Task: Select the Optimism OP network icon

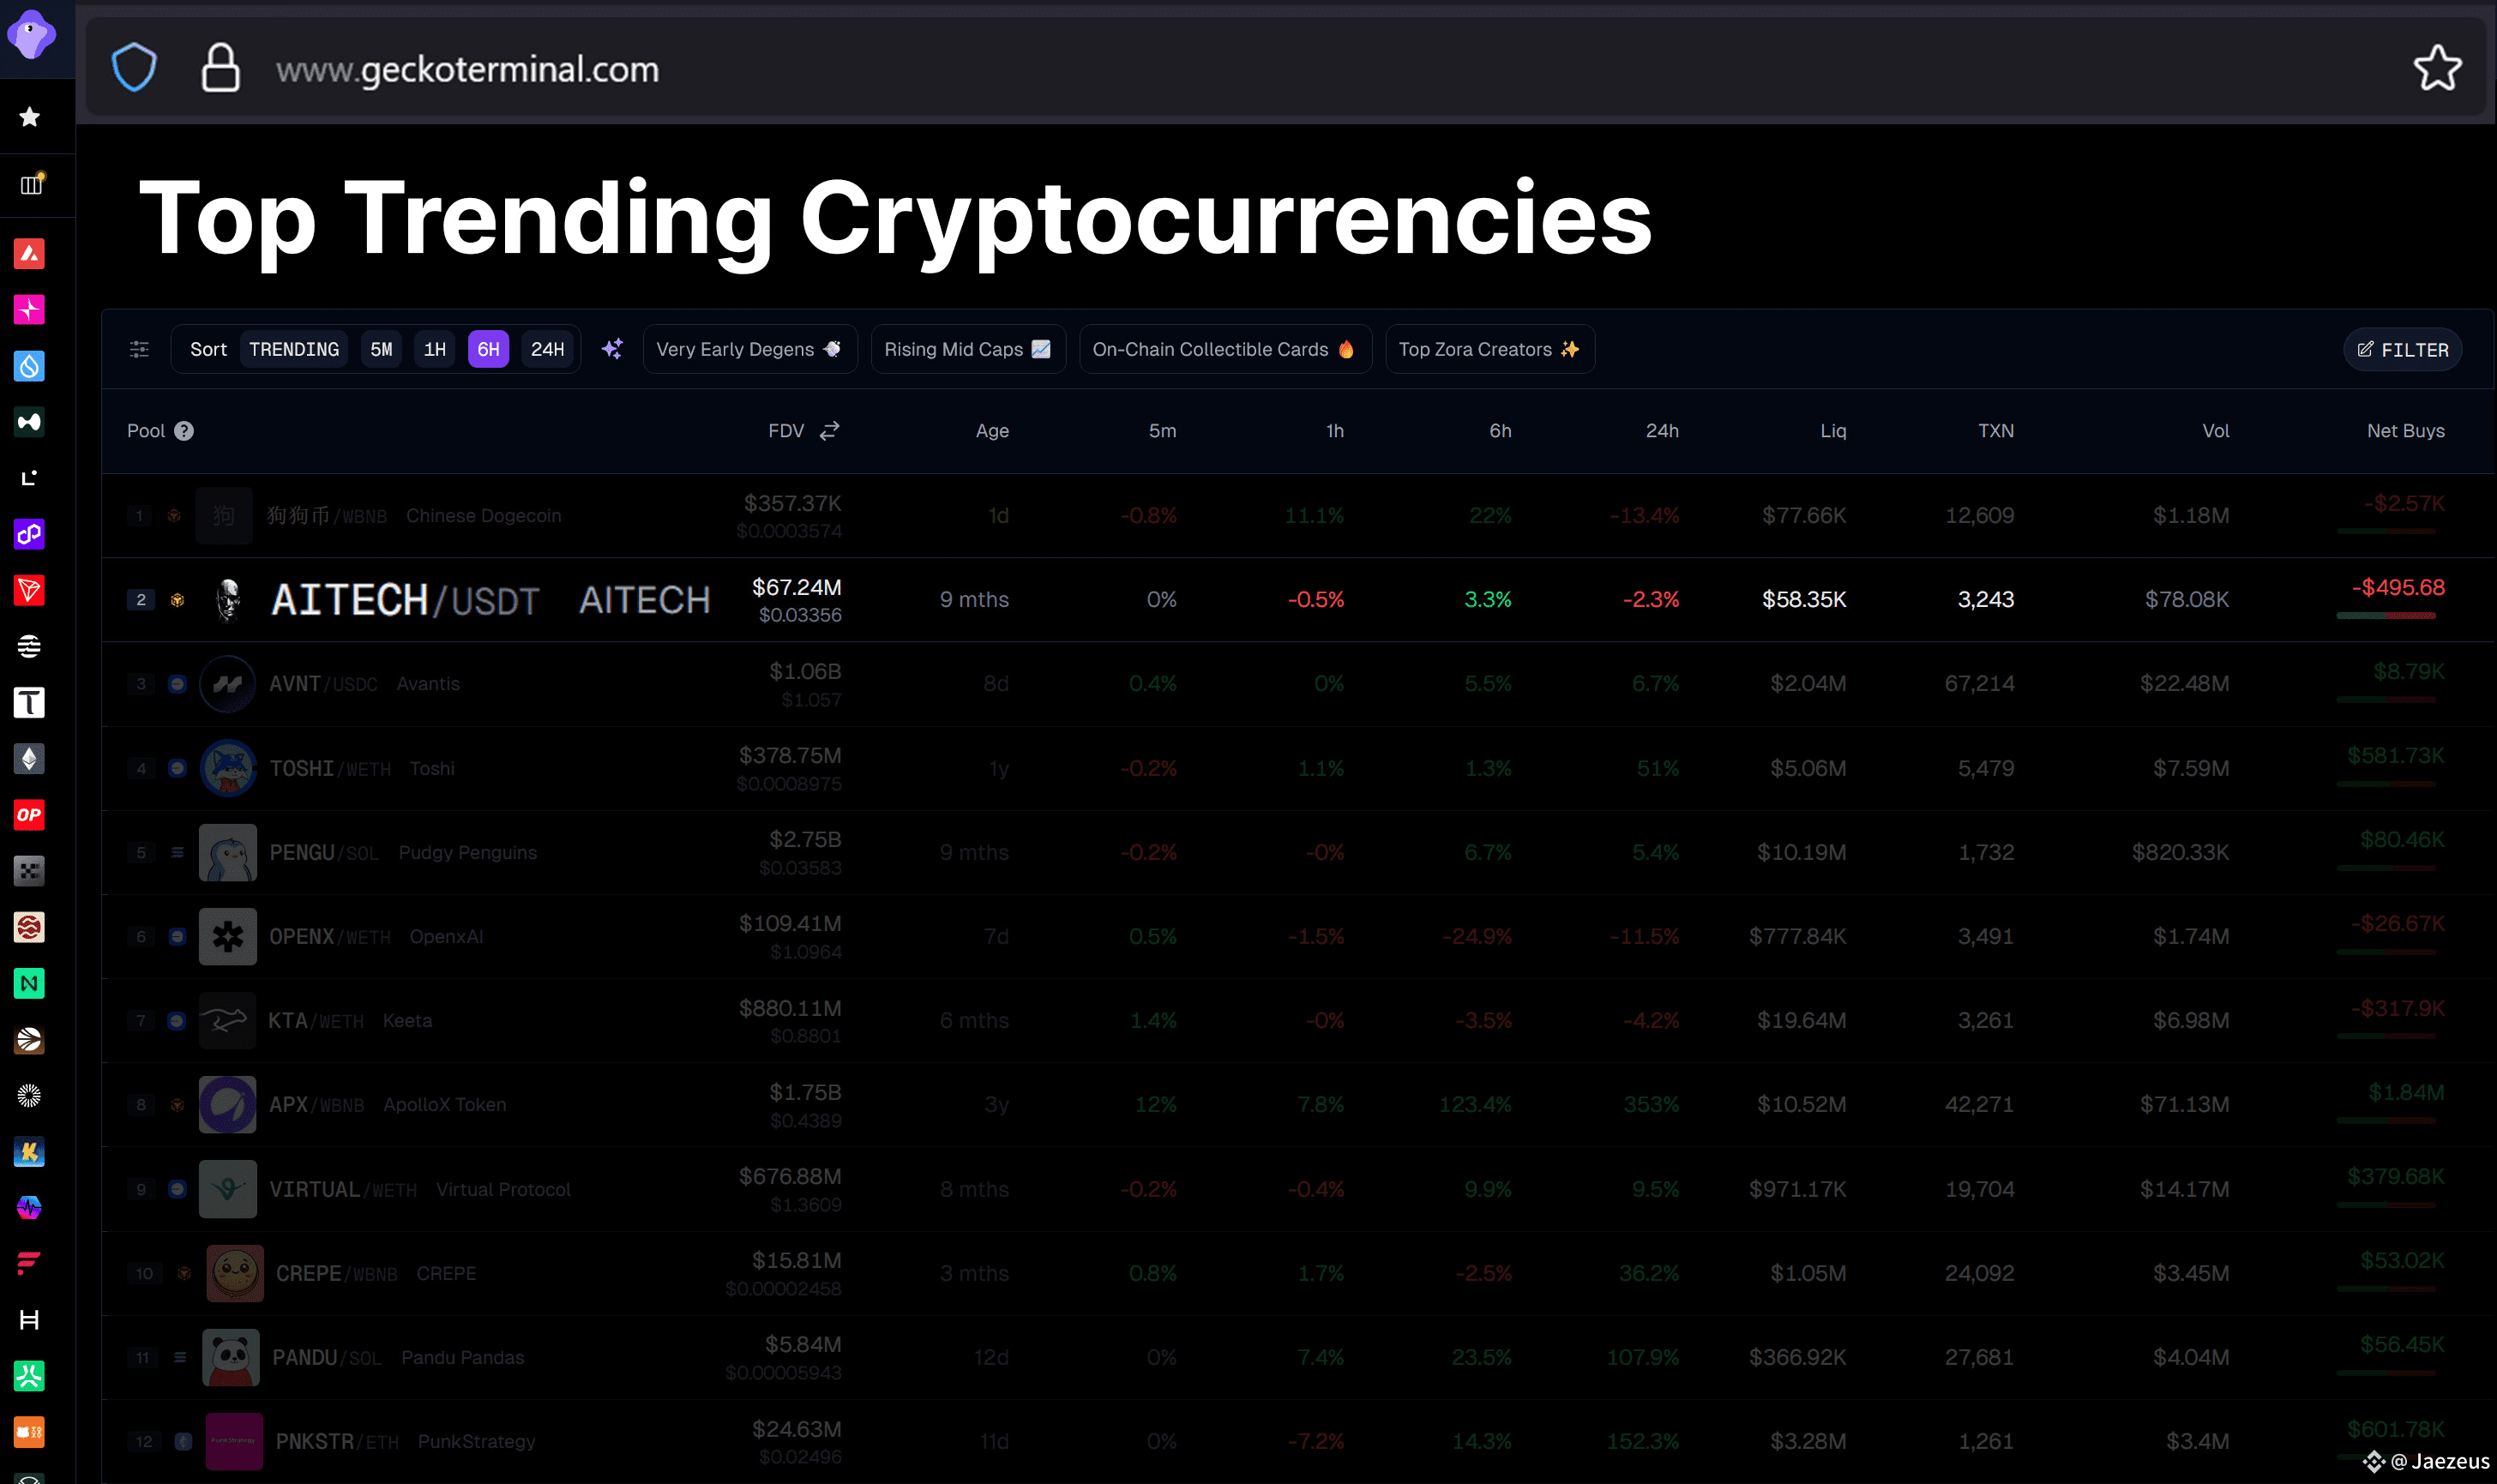Action: 29,815
